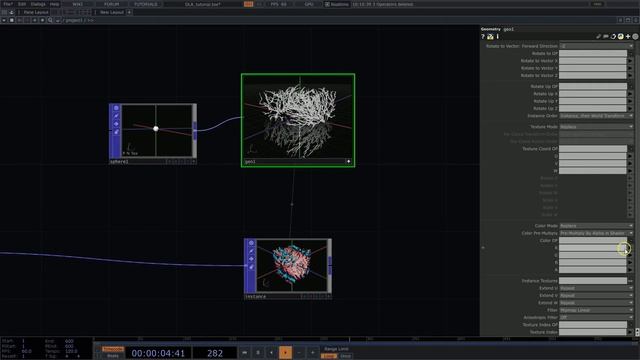Viewport: 640px width, 360px height.
Task: Open arrow menu beside Rotate to Vector X
Action: tap(630, 61)
